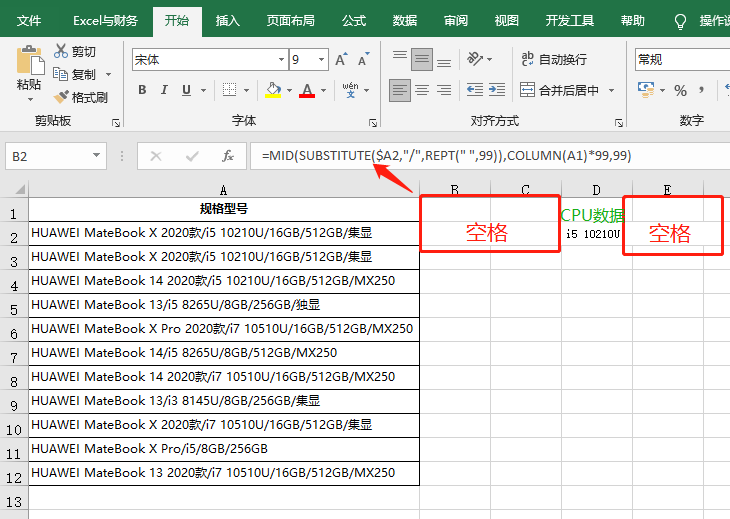The width and height of the screenshot is (730, 519).
Task: Align text right
Action: pyautogui.click(x=444, y=90)
